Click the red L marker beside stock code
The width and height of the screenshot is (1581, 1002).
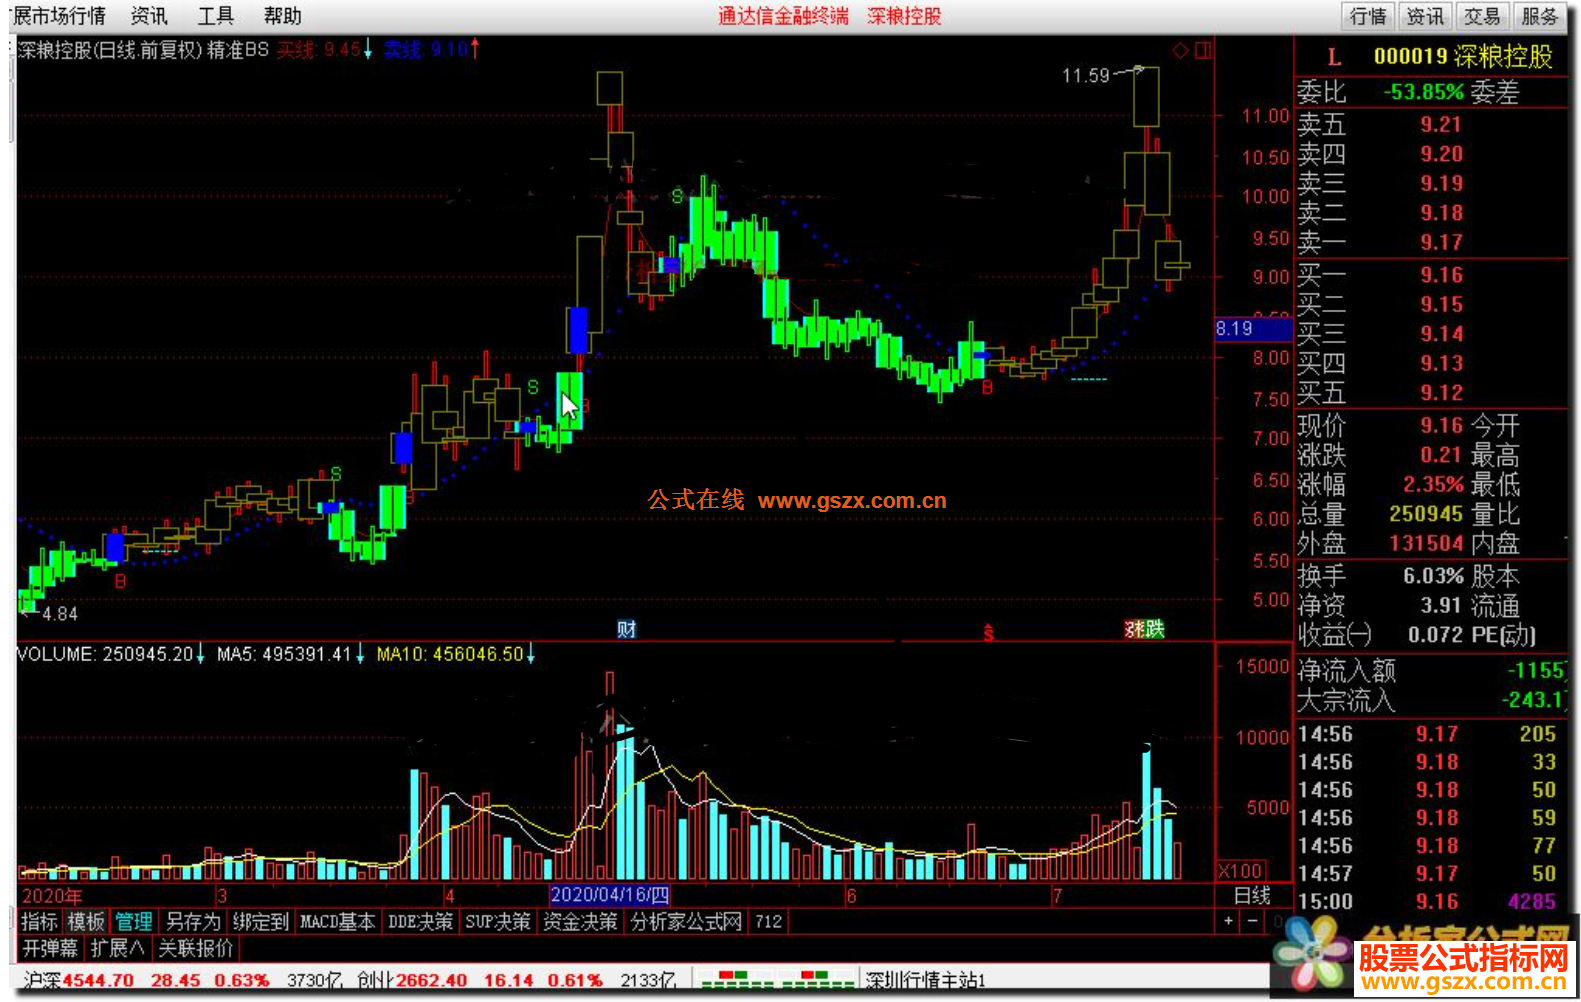(x=1334, y=57)
